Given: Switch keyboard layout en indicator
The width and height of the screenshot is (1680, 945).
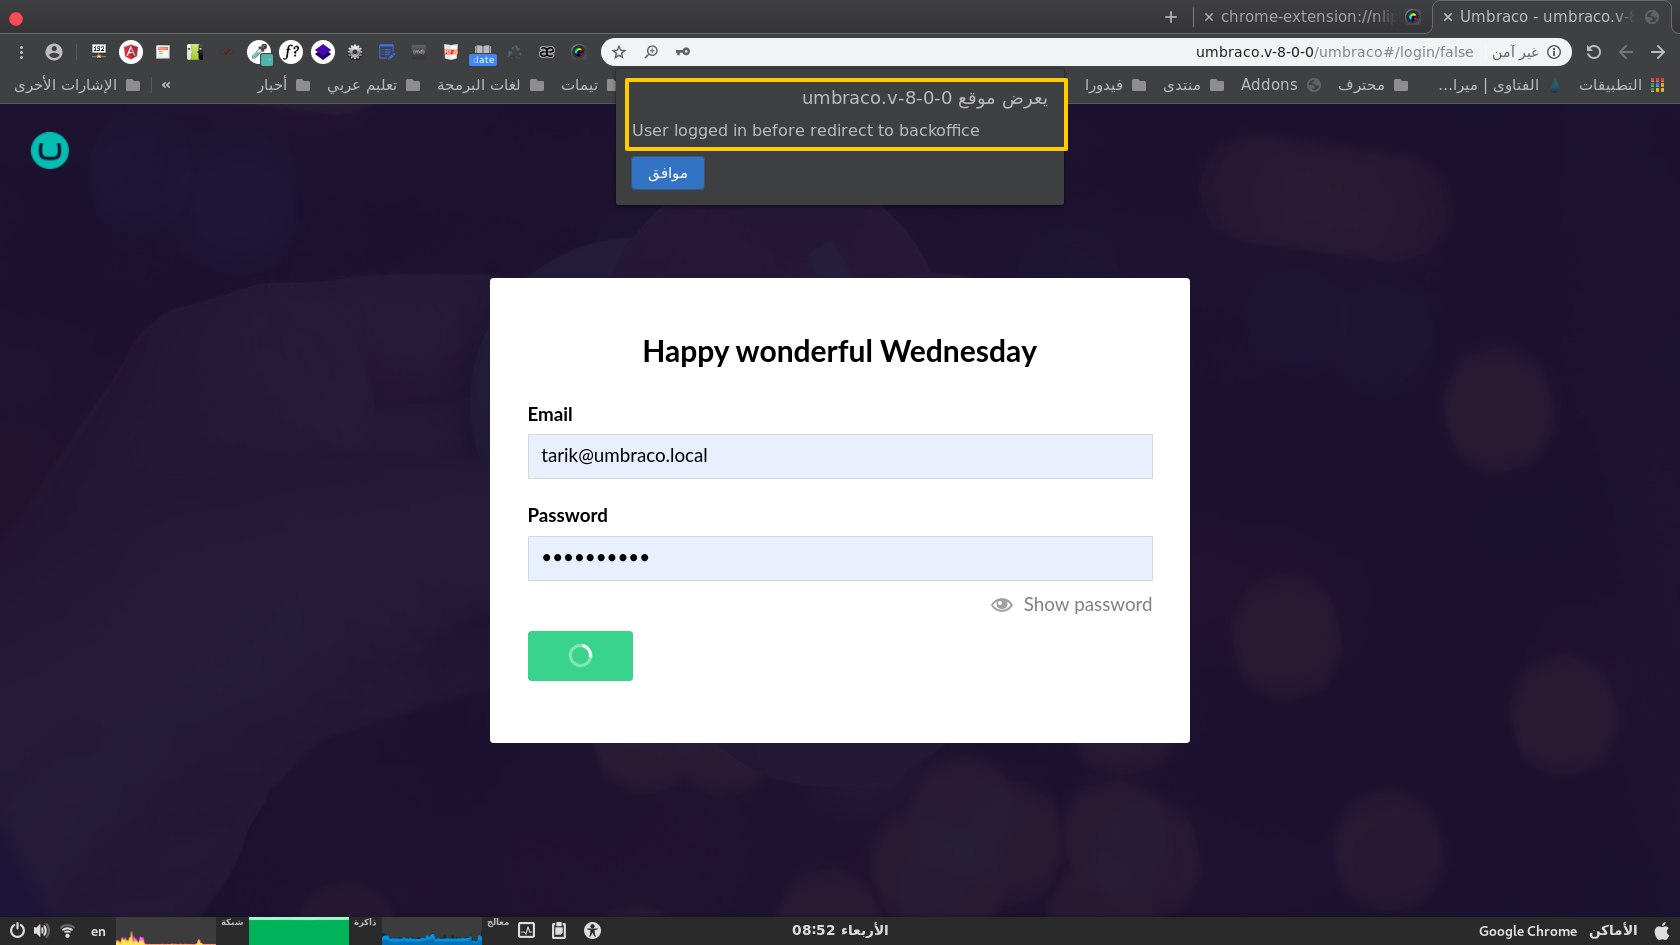Looking at the screenshot, I should pos(98,931).
